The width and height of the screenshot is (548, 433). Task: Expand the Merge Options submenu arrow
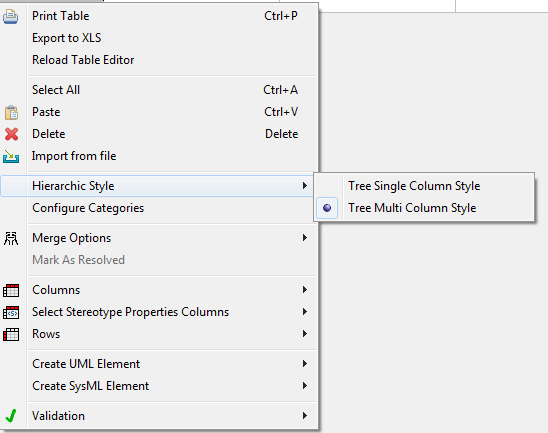[x=305, y=238]
